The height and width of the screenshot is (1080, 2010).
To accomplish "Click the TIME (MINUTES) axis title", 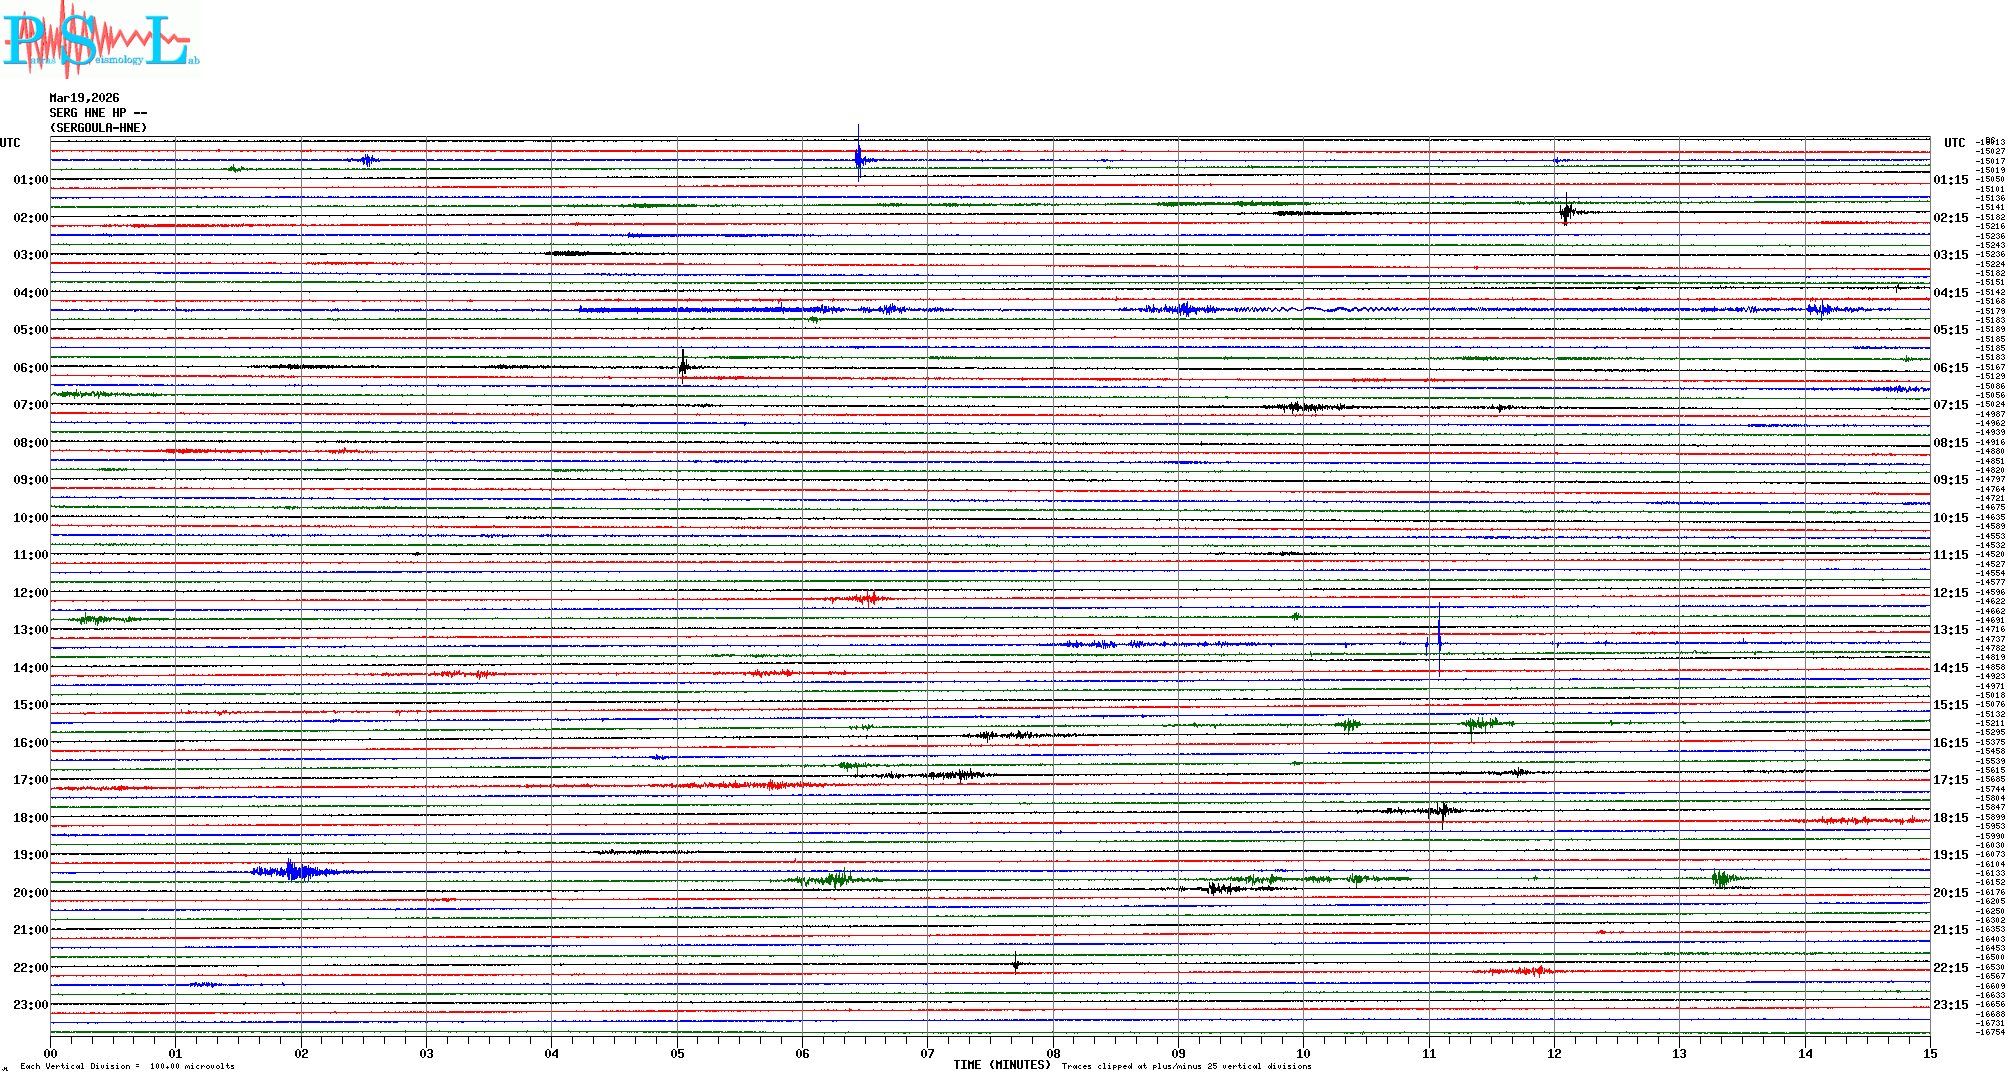I will (x=1001, y=1065).
